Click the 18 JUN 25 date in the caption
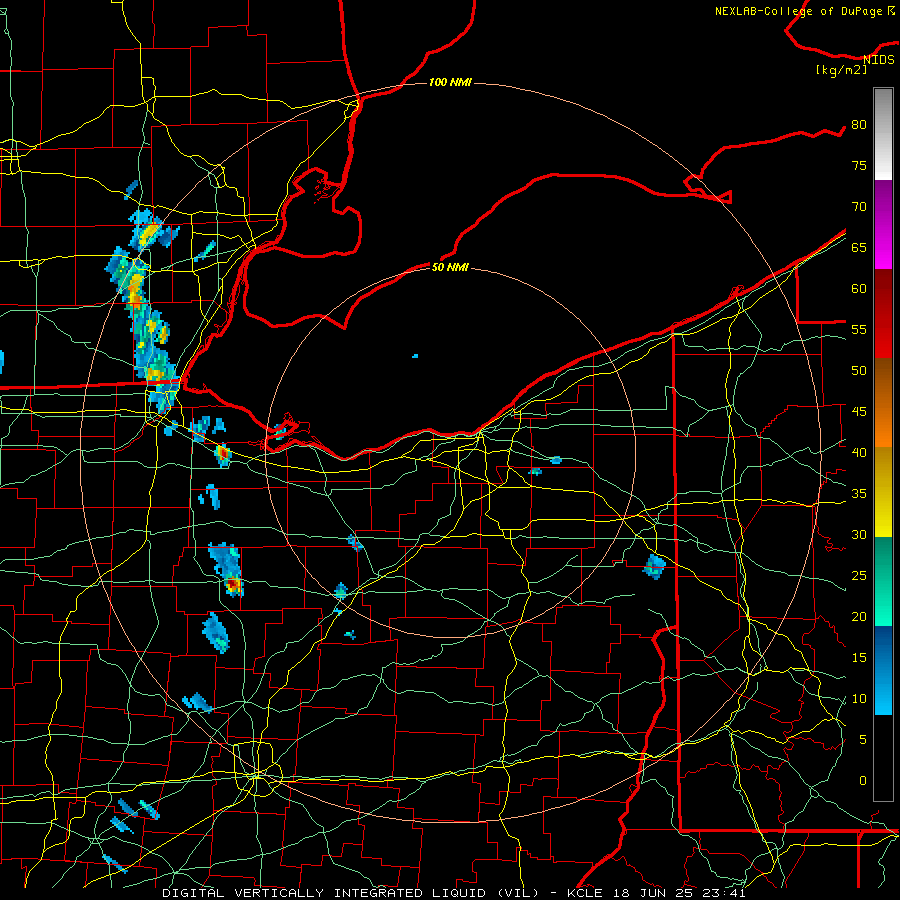Image resolution: width=900 pixels, height=900 pixels. pyautogui.click(x=655, y=893)
